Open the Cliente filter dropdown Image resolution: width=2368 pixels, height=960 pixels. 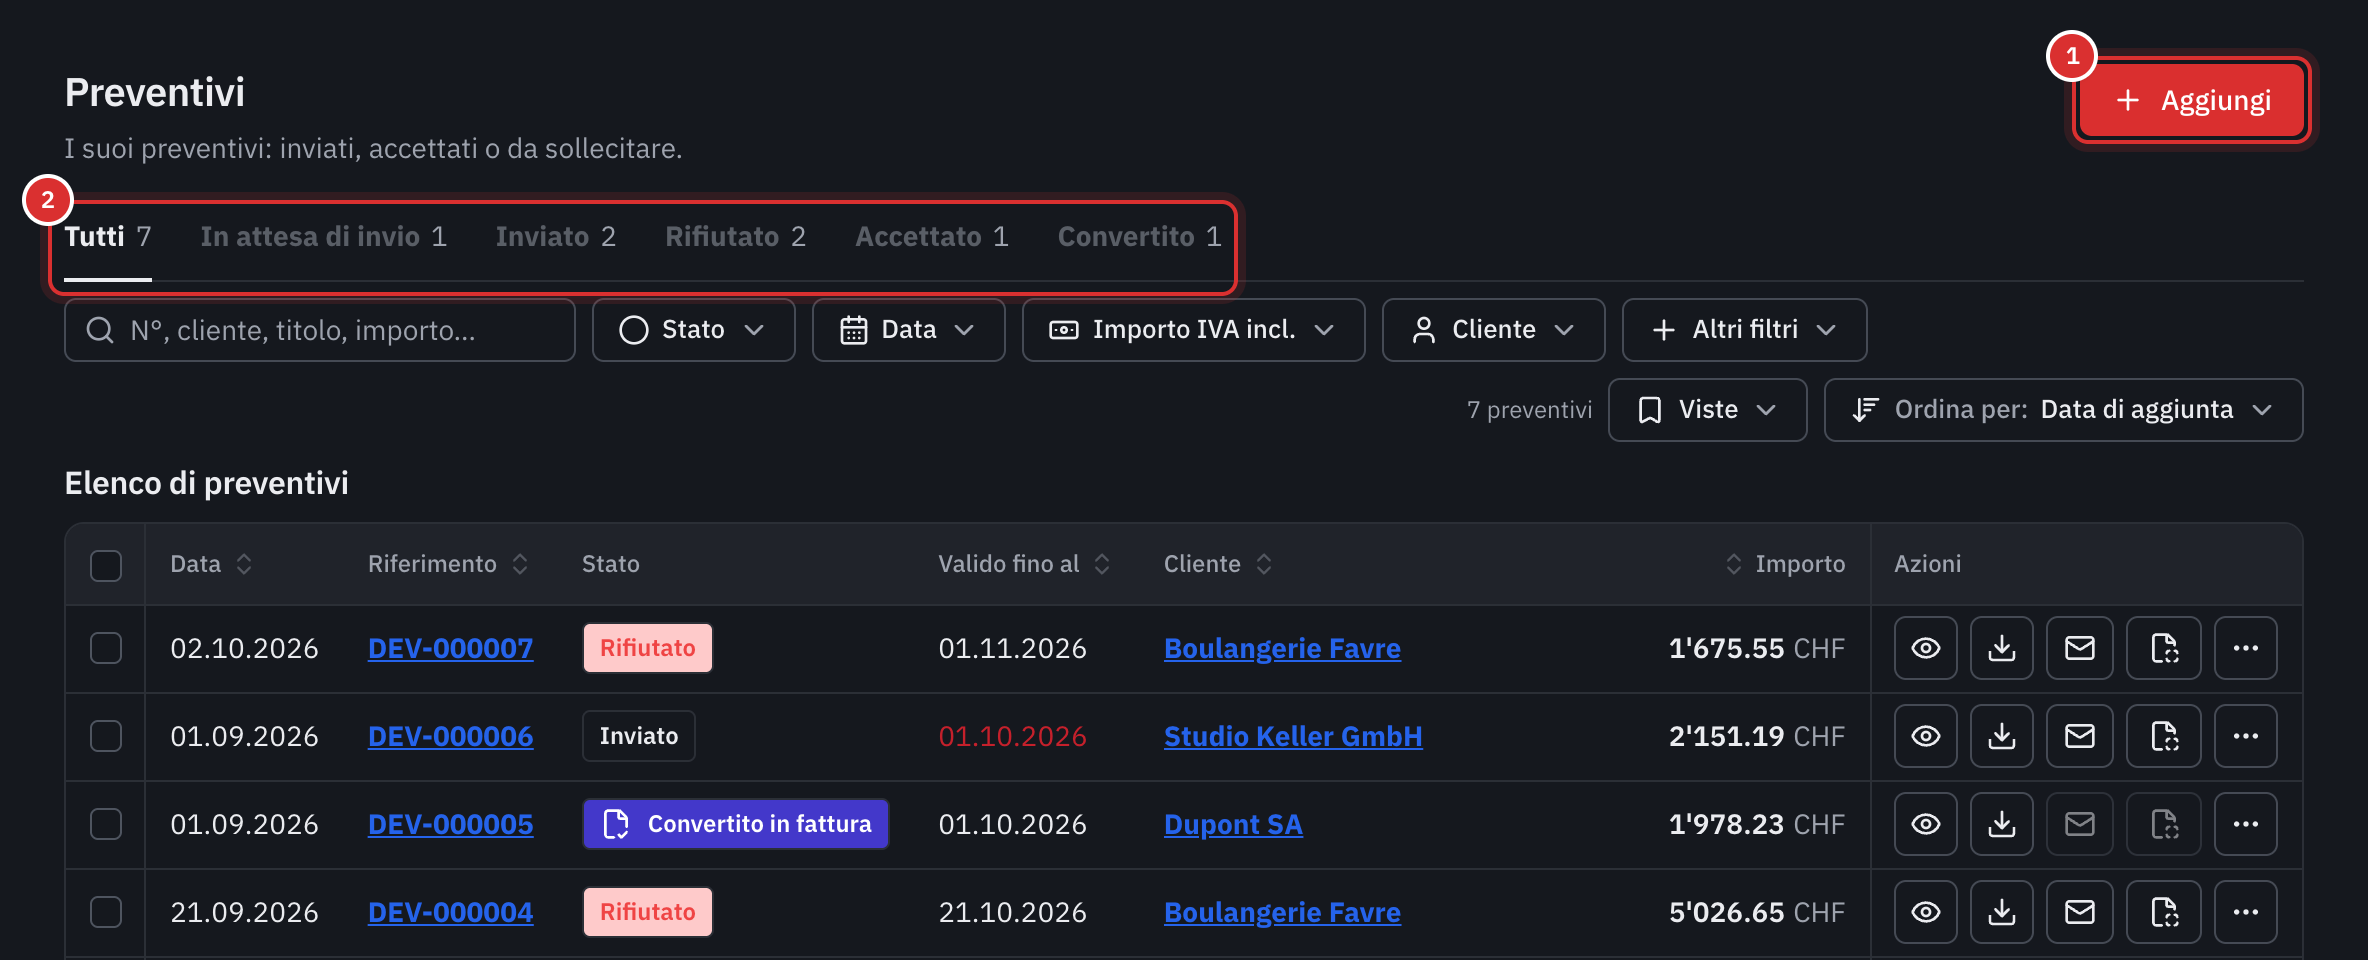(1493, 330)
